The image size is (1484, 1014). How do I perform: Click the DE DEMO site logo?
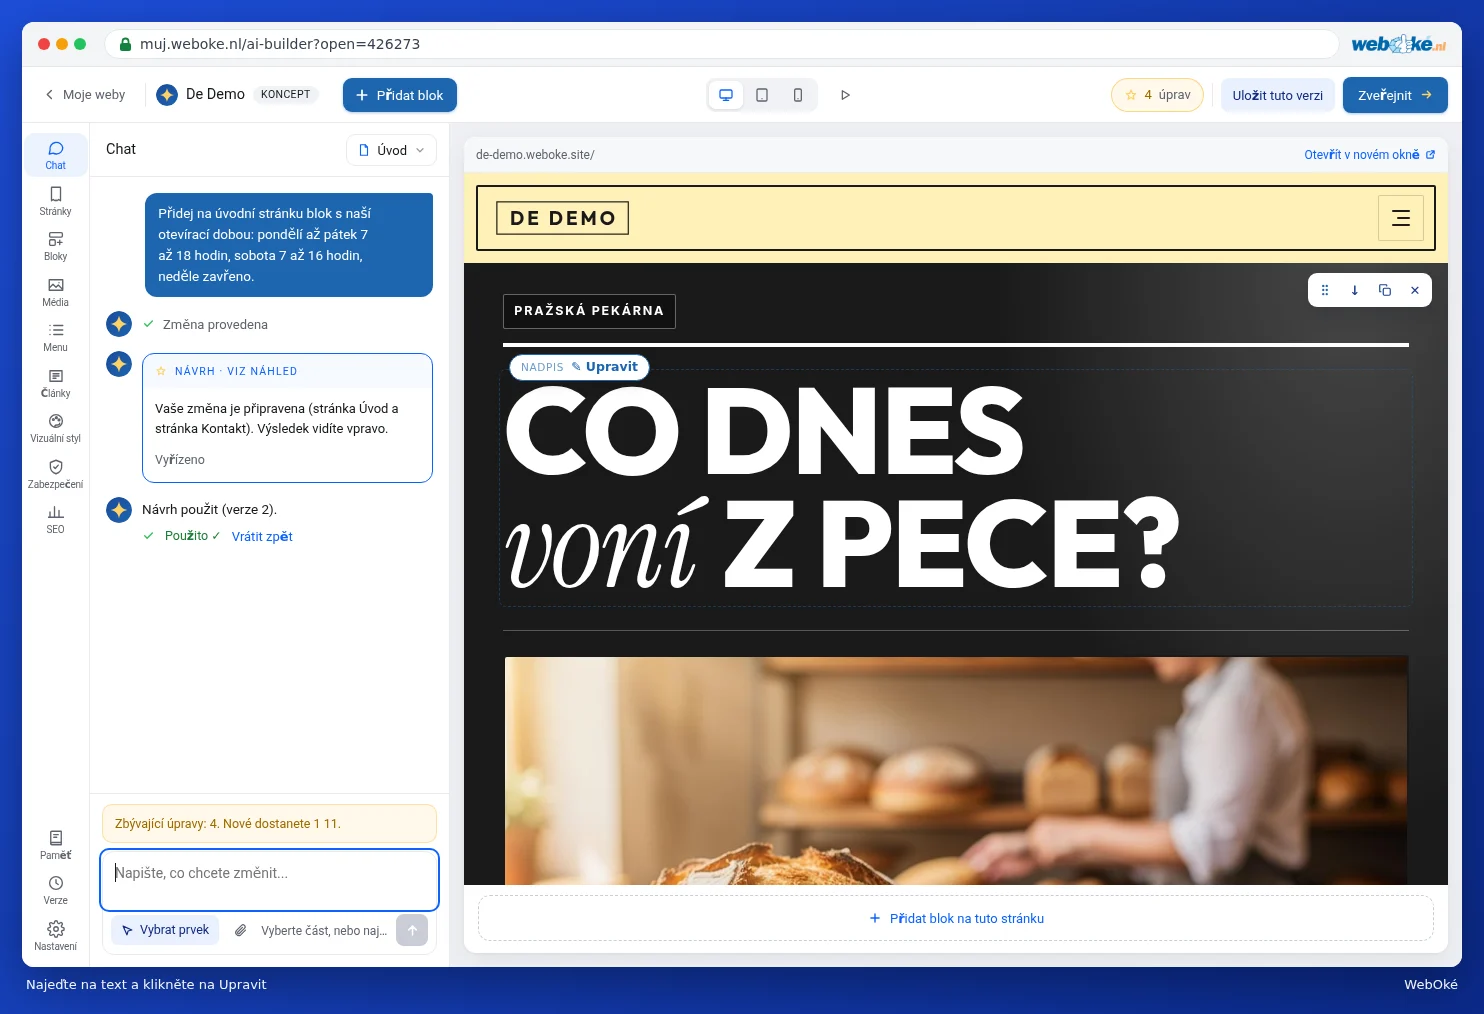563,218
